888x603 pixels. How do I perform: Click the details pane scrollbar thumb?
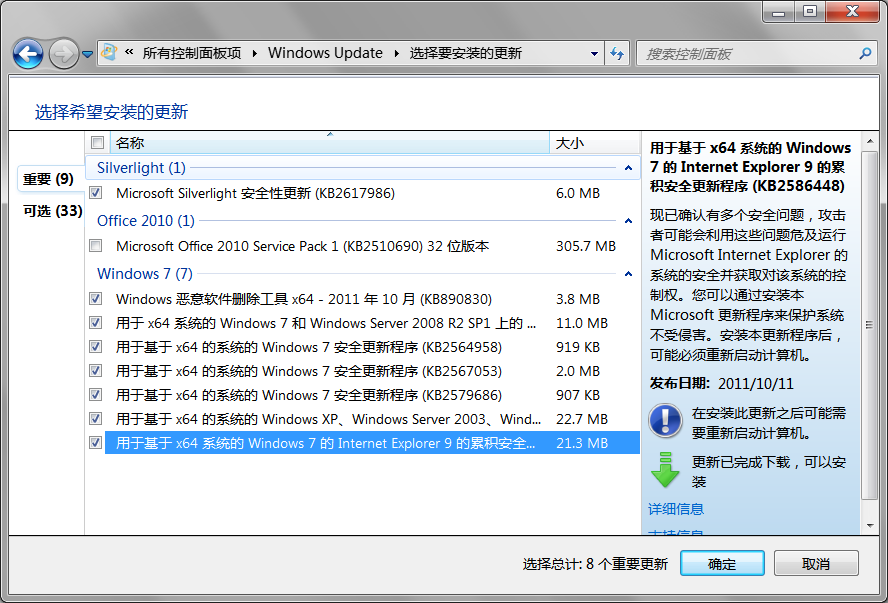point(870,325)
